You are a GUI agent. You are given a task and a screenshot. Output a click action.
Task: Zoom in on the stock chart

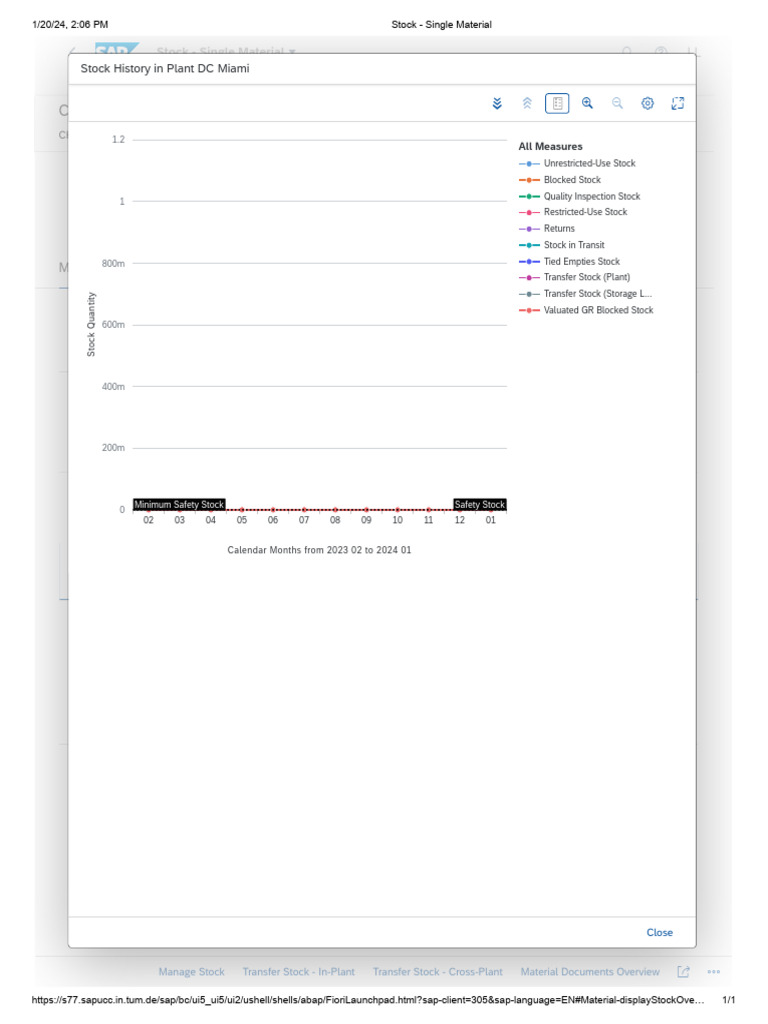click(x=587, y=103)
